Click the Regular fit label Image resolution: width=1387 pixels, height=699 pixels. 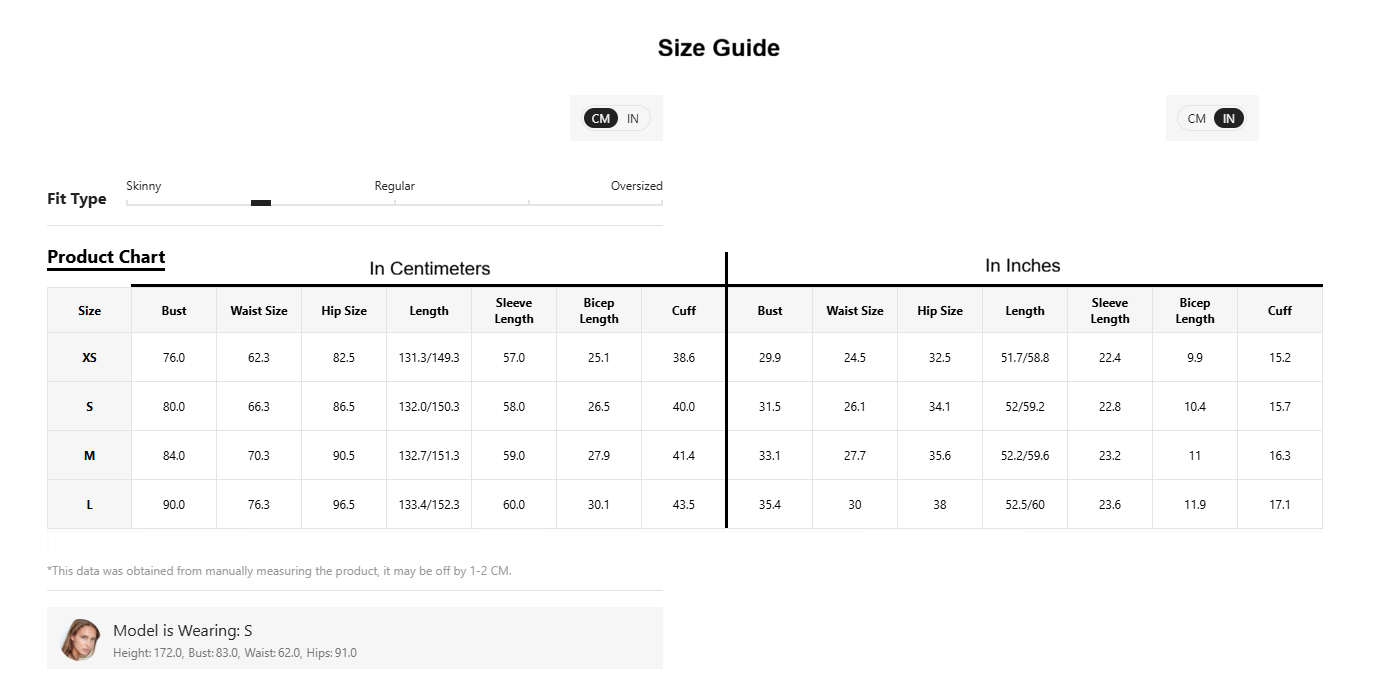[395, 186]
